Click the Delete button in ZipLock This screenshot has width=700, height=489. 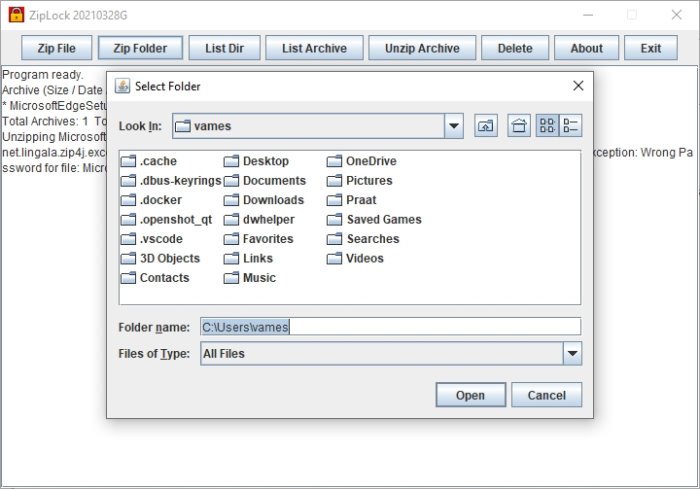tap(515, 48)
